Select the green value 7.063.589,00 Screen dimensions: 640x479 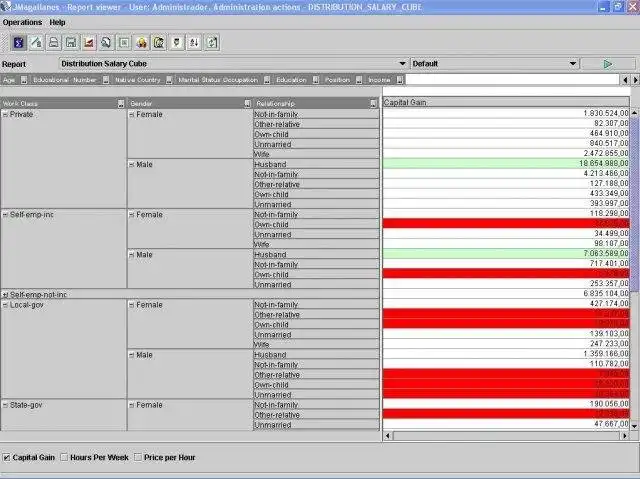(506, 254)
